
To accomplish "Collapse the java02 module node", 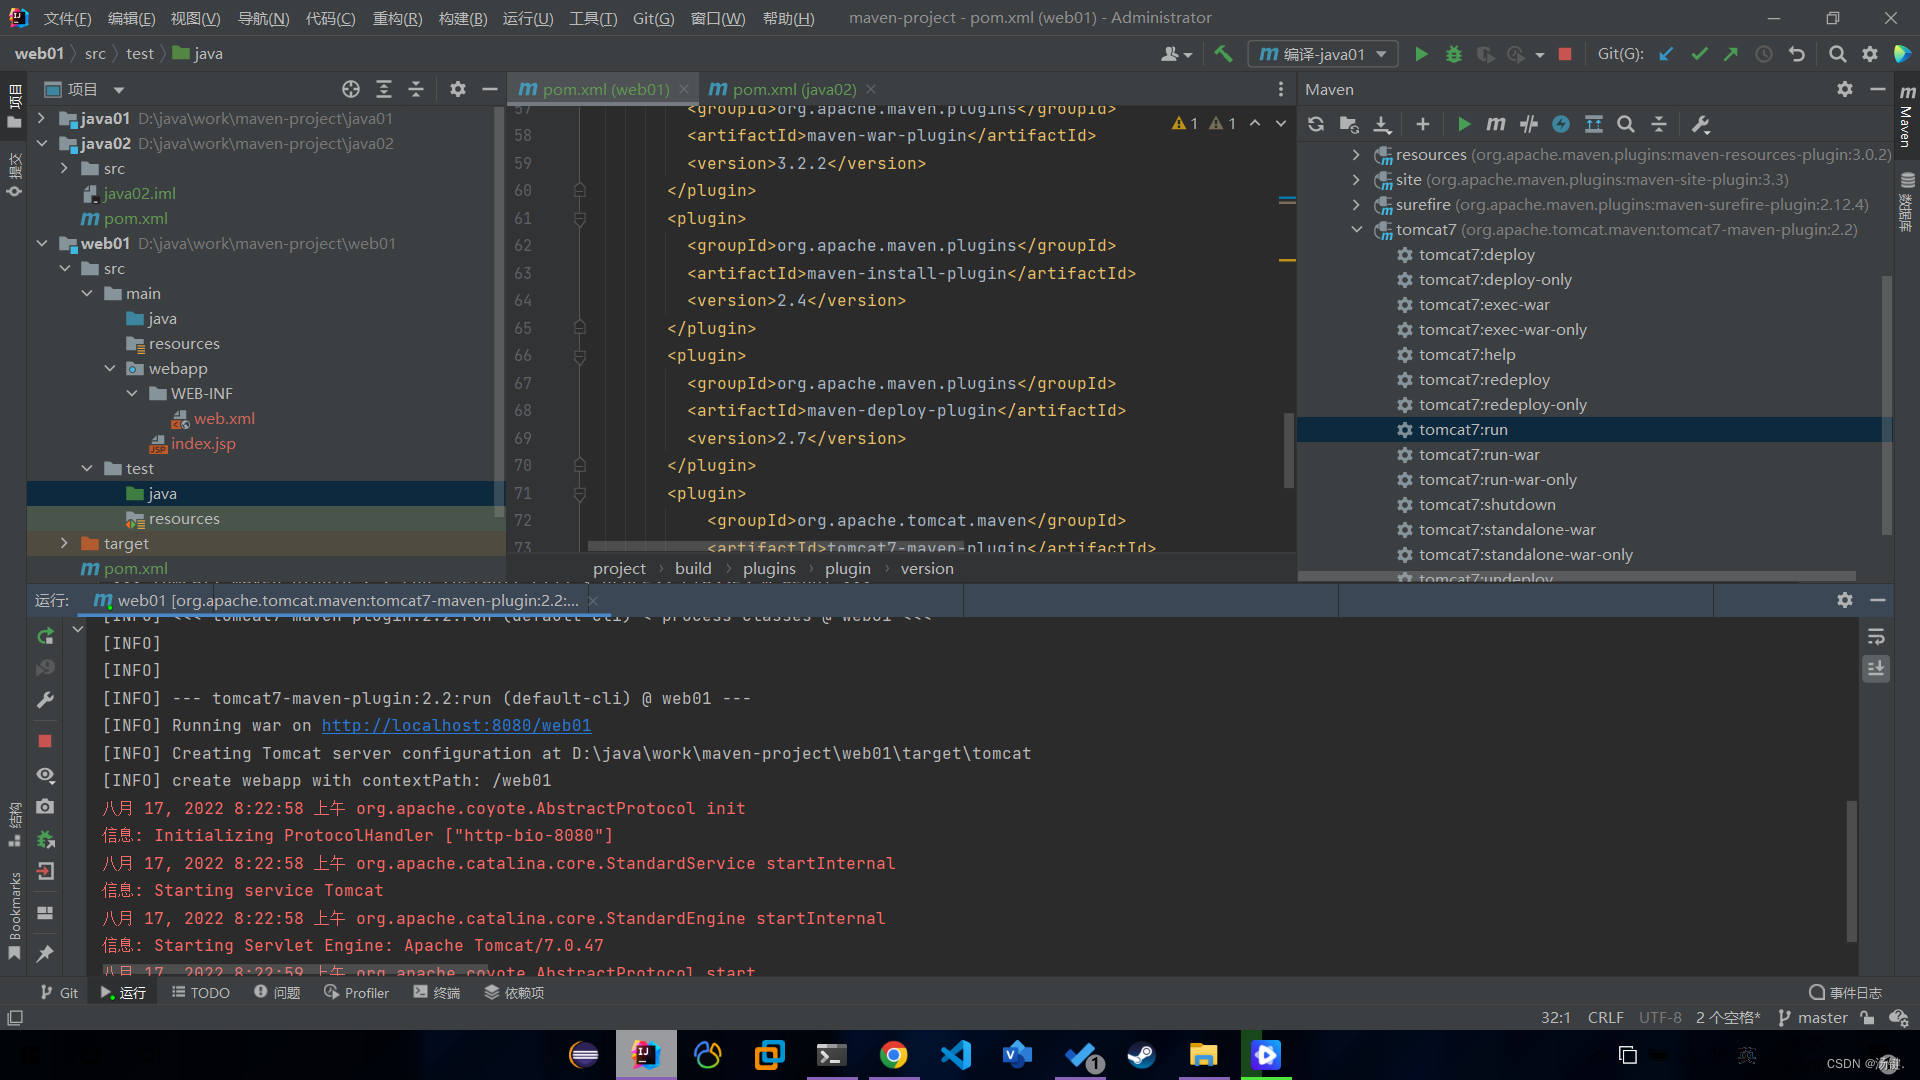I will coord(41,143).
